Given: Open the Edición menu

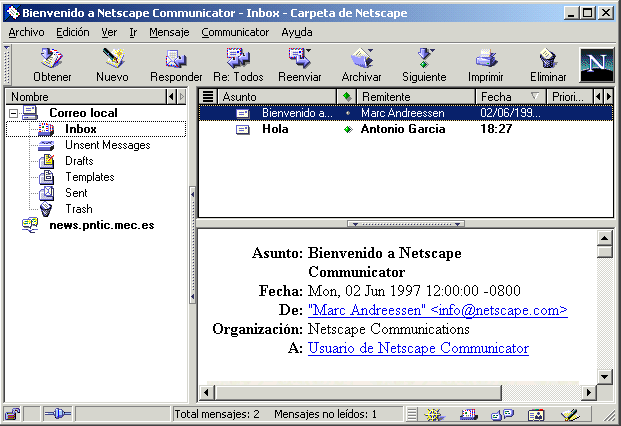Looking at the screenshot, I should click(x=73, y=32).
